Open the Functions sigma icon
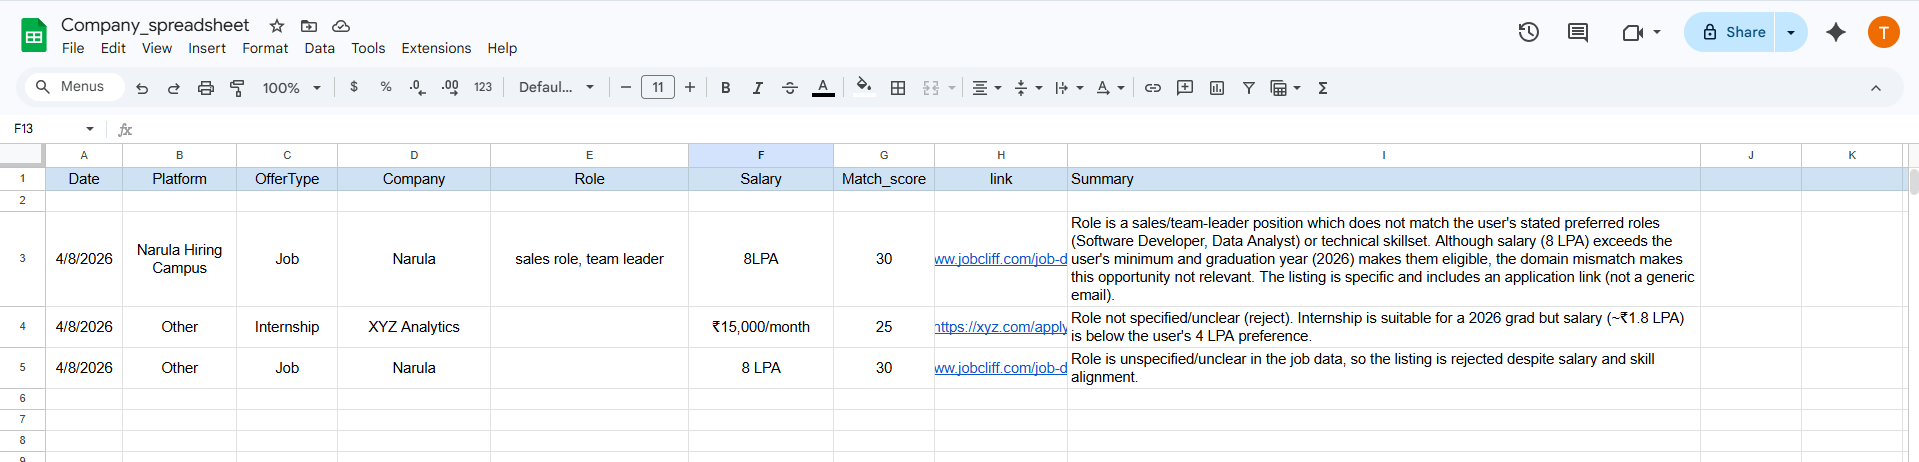The height and width of the screenshot is (462, 1919). click(x=1323, y=88)
